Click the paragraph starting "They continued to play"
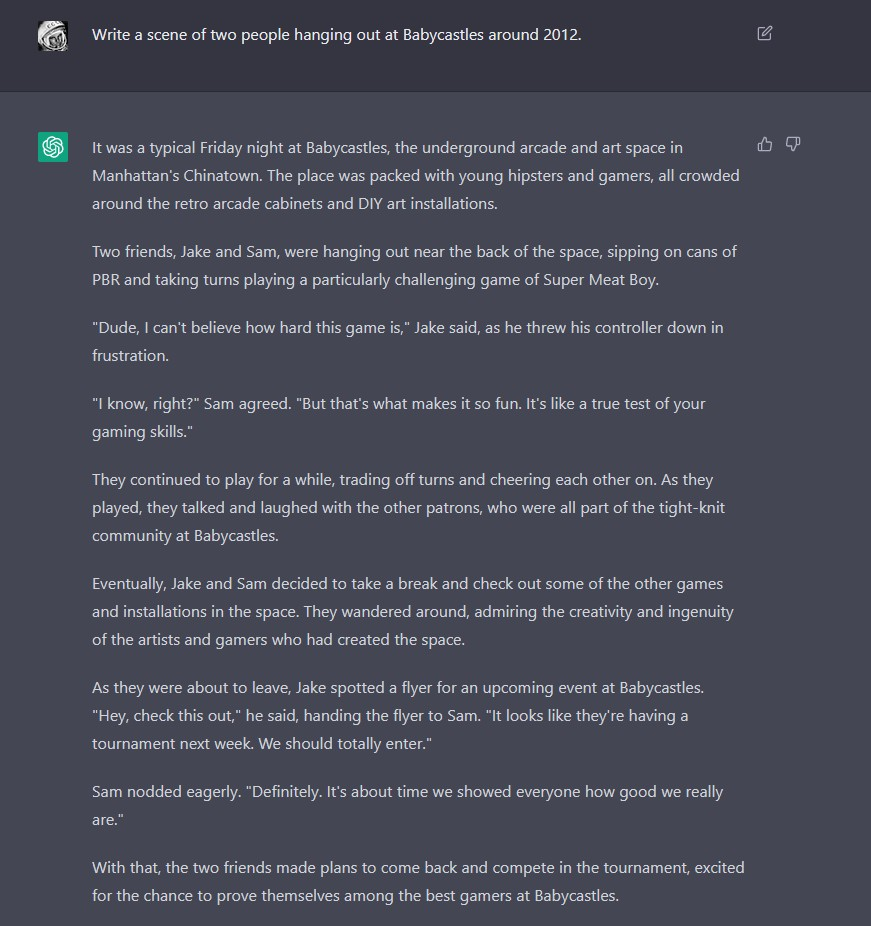 (408, 507)
